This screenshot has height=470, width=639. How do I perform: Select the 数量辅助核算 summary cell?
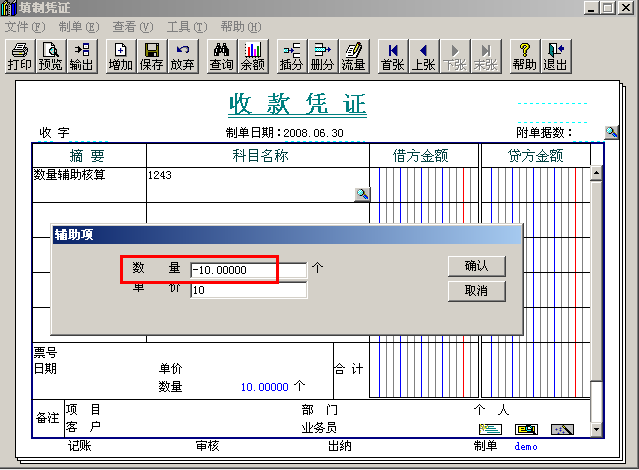89,185
